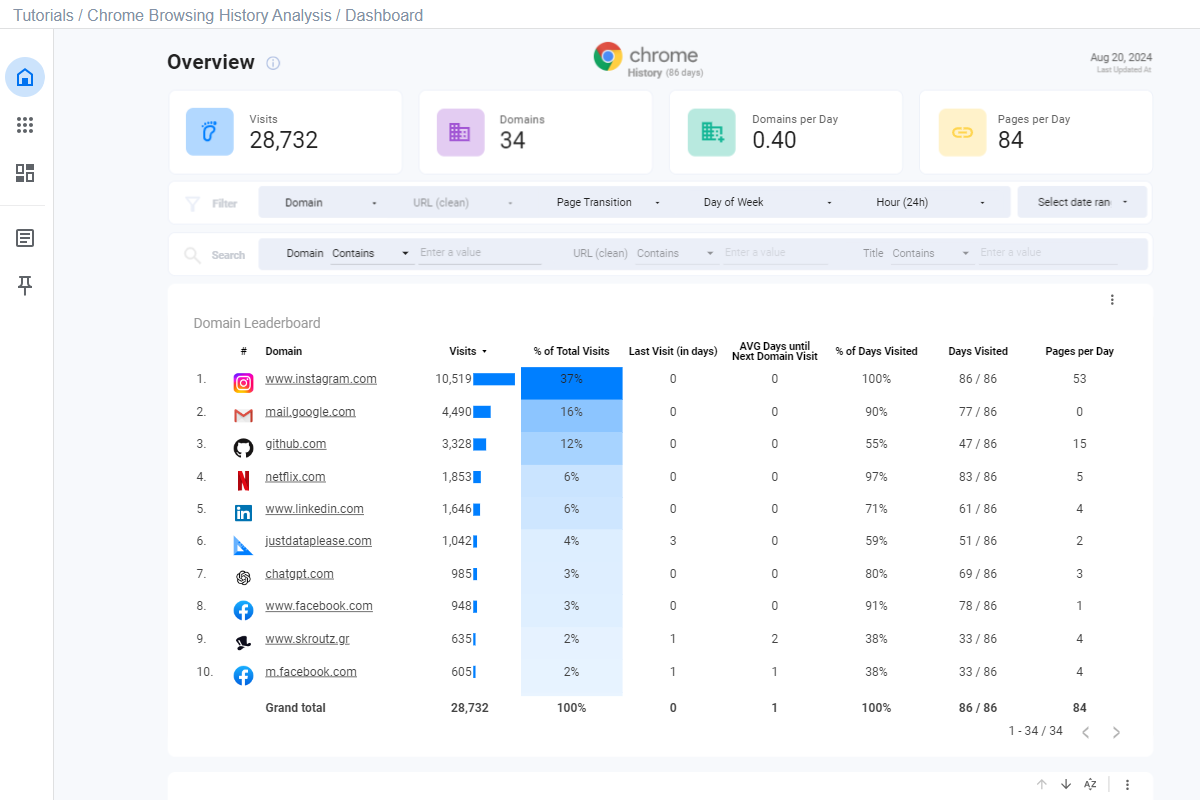This screenshot has height=800, width=1200.
Task: Click the next page arrow in pagination
Action: click(x=1116, y=732)
